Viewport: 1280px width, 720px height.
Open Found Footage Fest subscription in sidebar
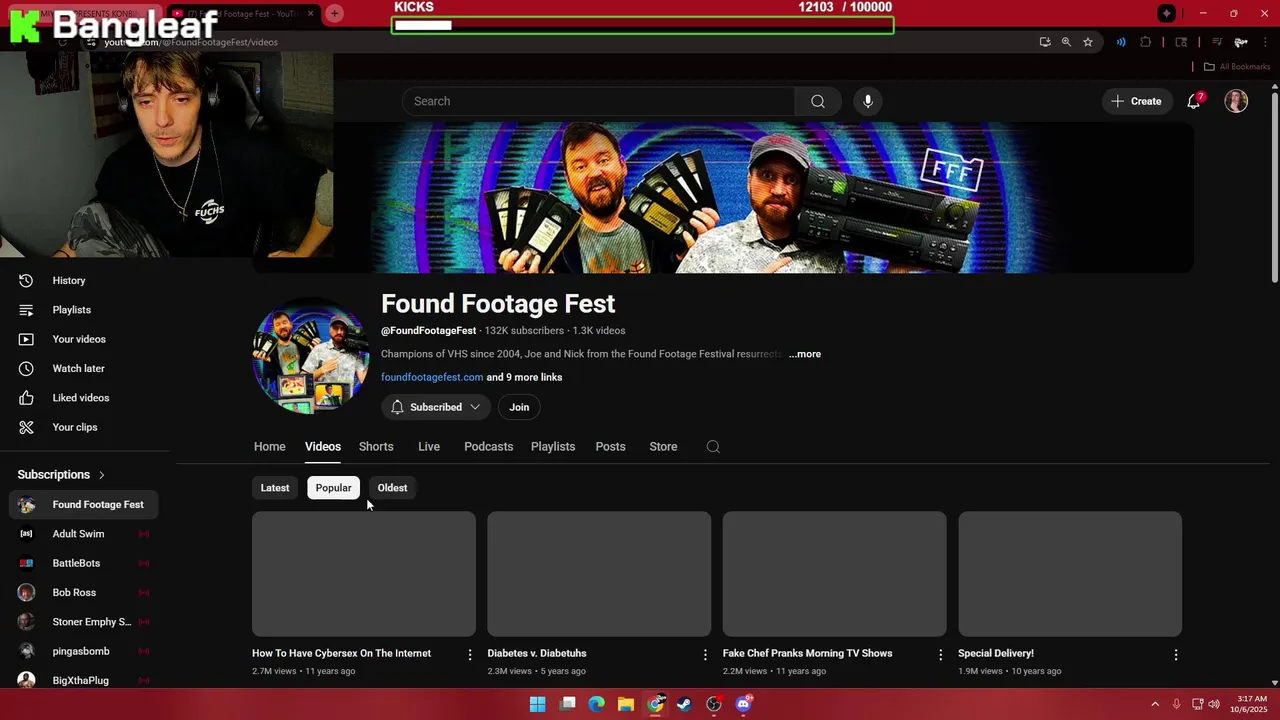tap(84, 505)
